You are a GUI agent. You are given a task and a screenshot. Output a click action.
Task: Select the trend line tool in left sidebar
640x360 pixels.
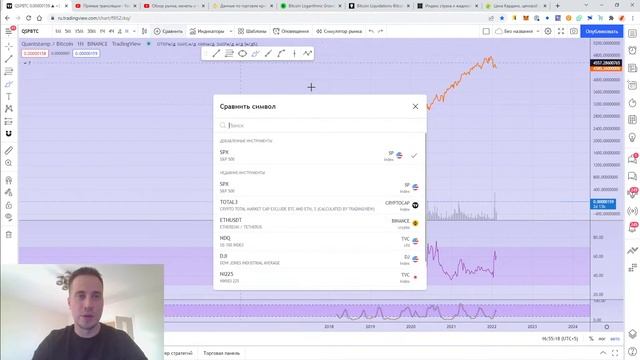coord(9,59)
